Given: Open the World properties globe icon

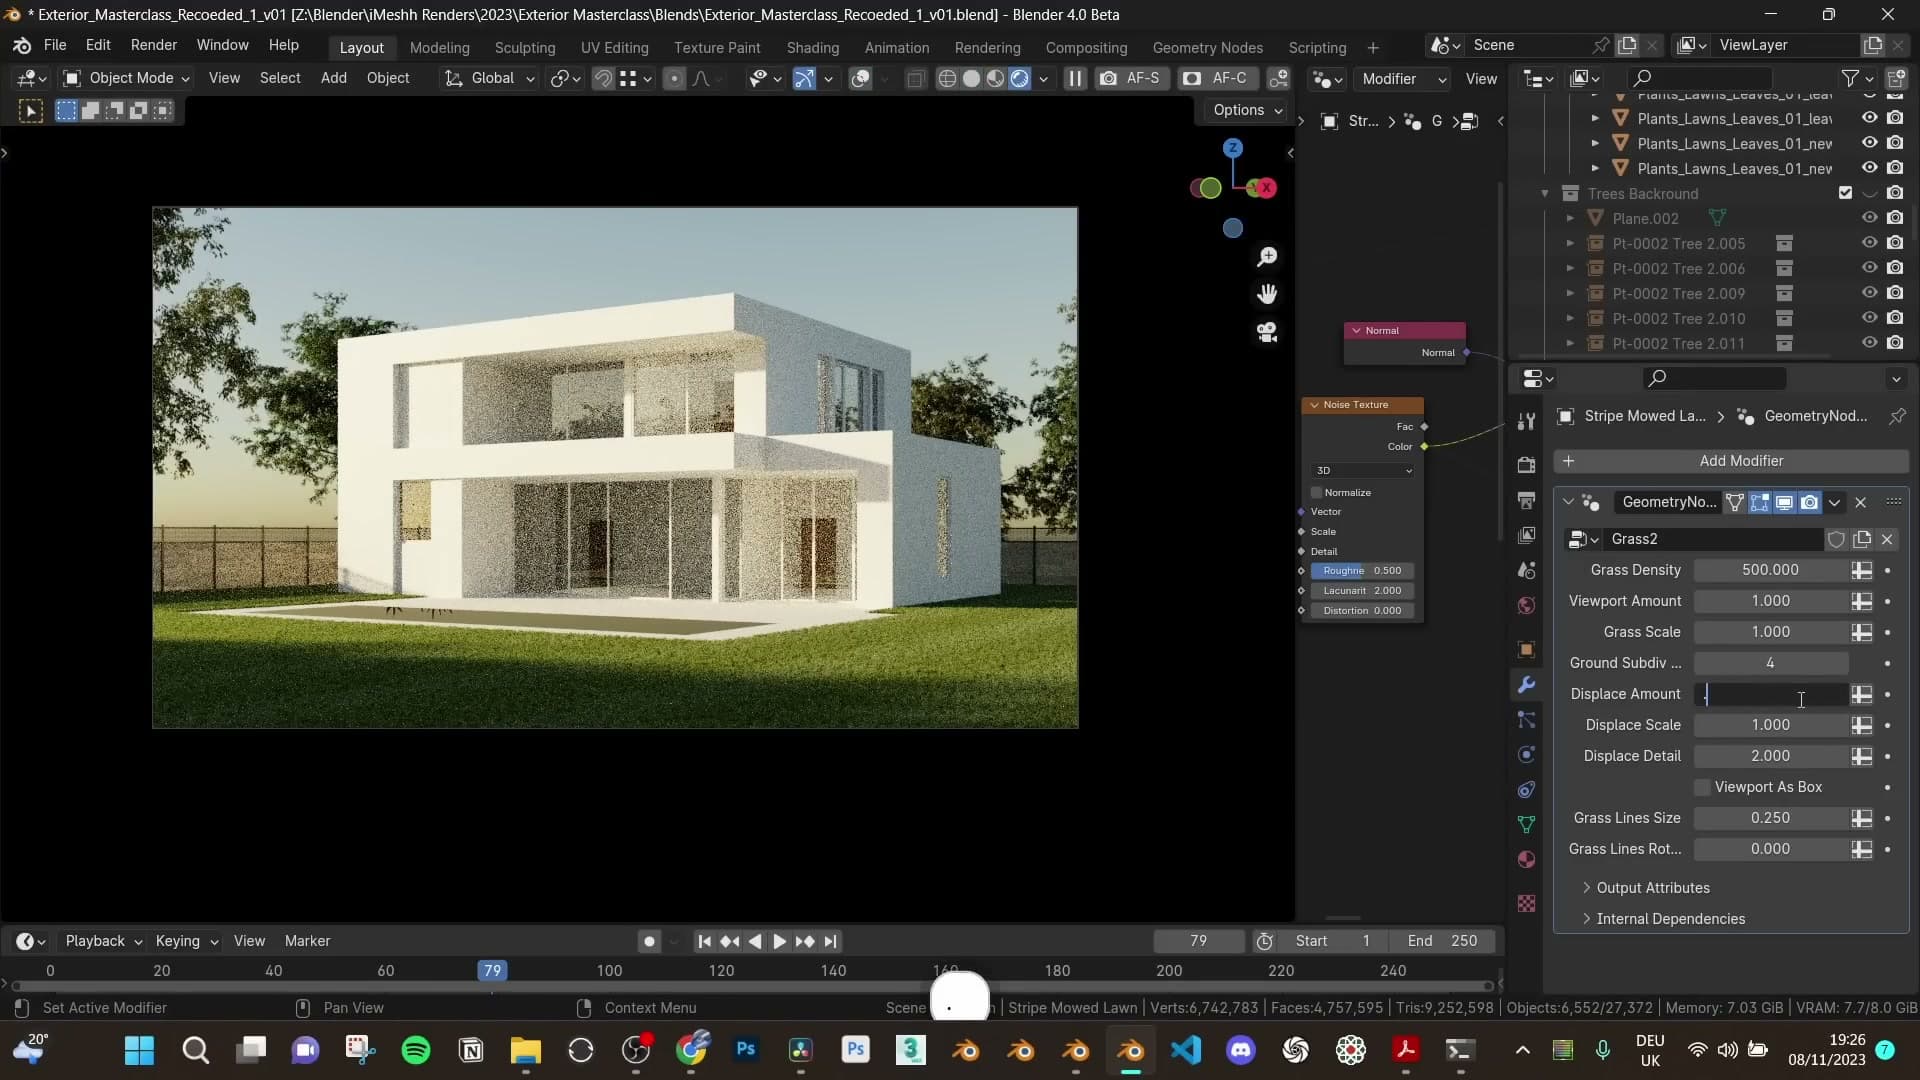Looking at the screenshot, I should point(1526,606).
